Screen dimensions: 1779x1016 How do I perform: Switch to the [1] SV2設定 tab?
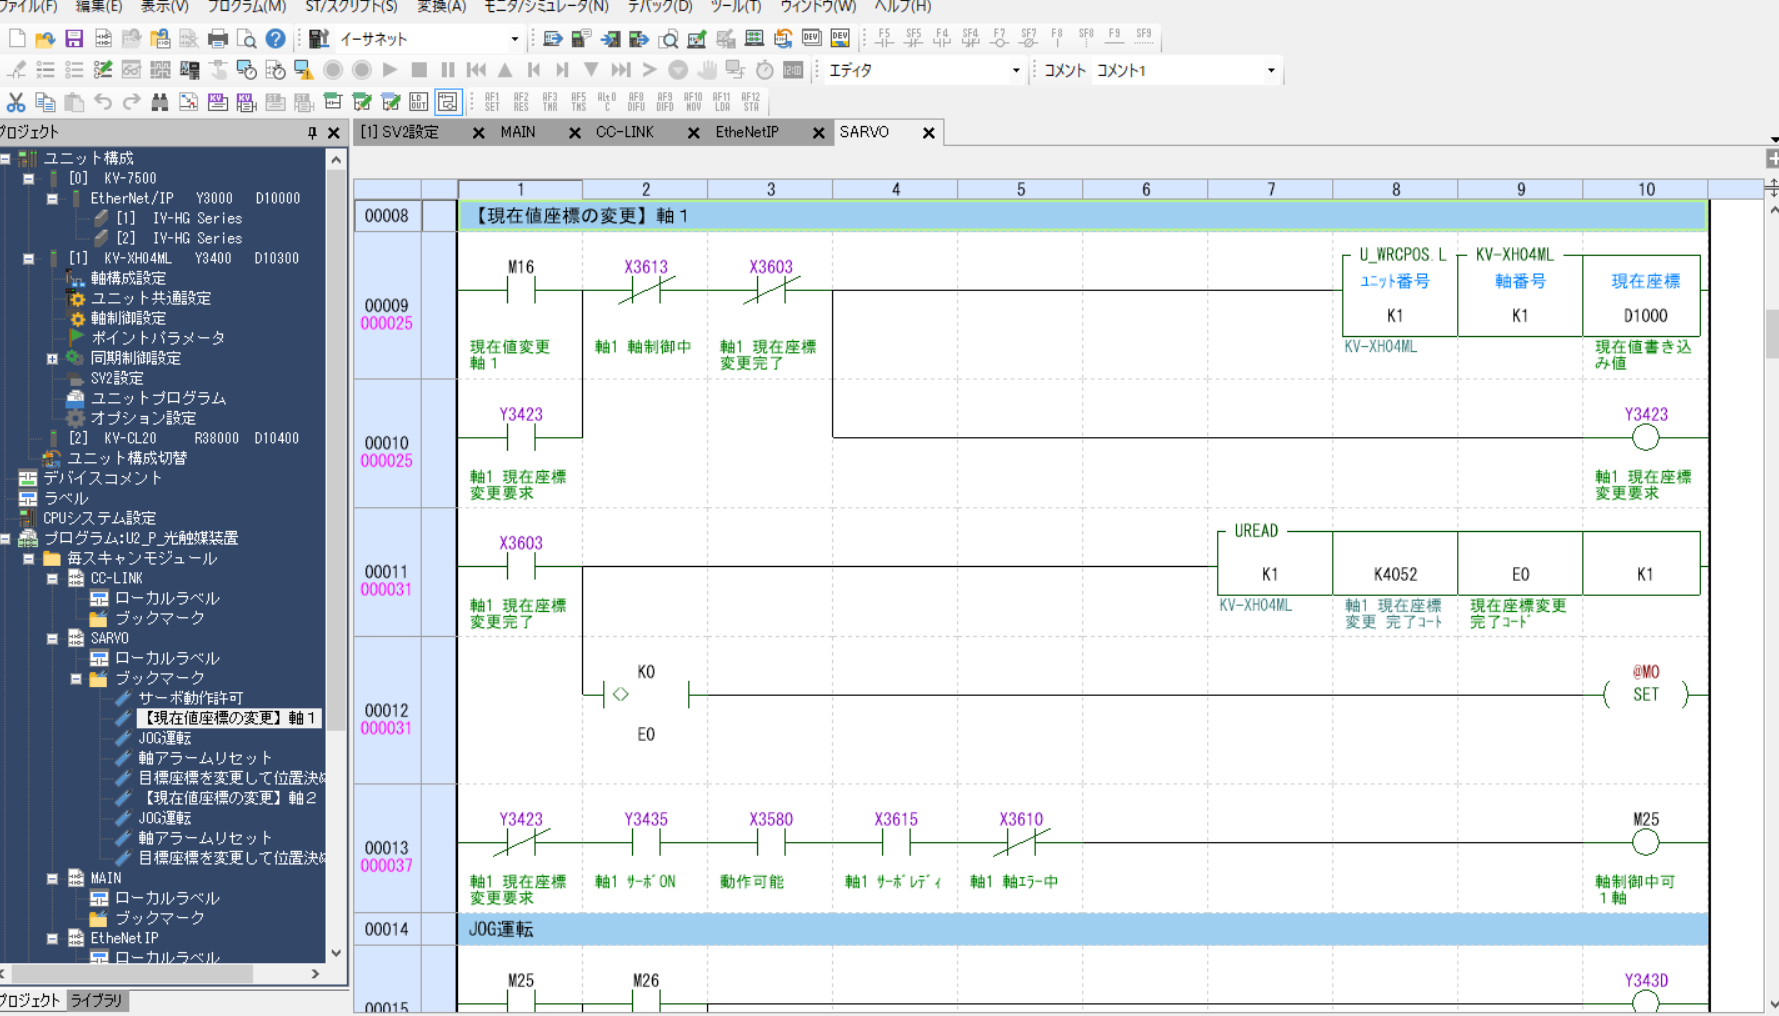(x=400, y=132)
